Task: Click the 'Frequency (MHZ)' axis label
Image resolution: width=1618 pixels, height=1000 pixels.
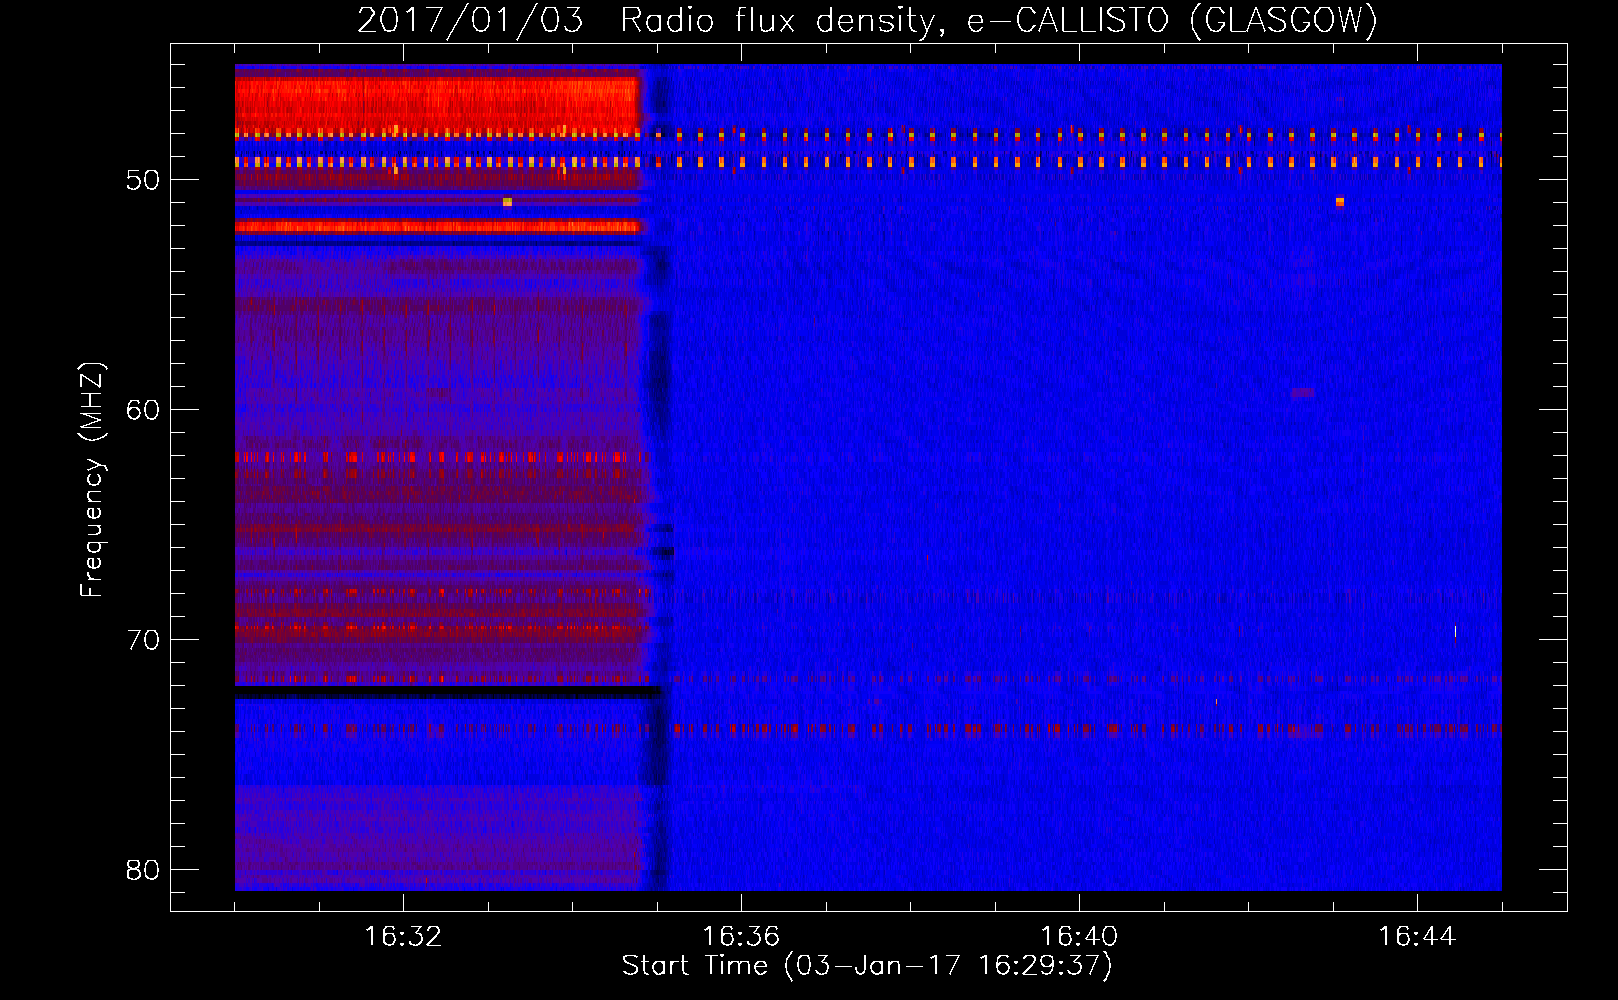Action: click(x=91, y=480)
